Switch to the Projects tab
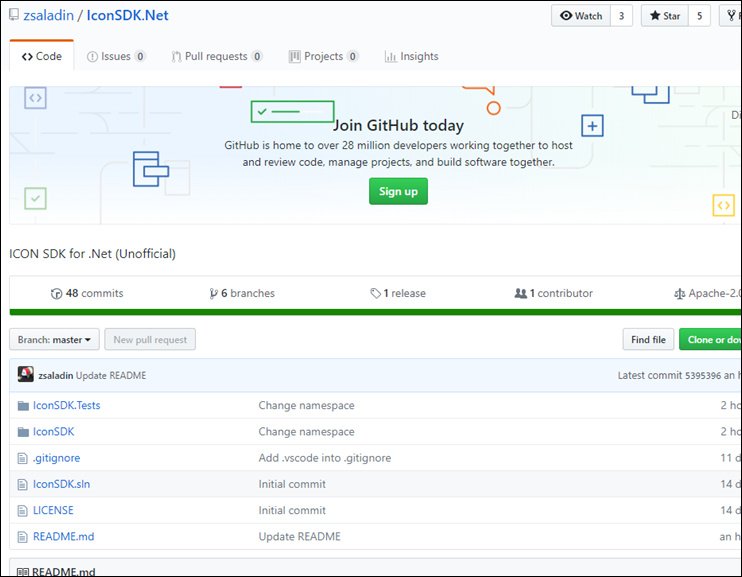Viewport: 742px width, 577px height. click(x=323, y=56)
